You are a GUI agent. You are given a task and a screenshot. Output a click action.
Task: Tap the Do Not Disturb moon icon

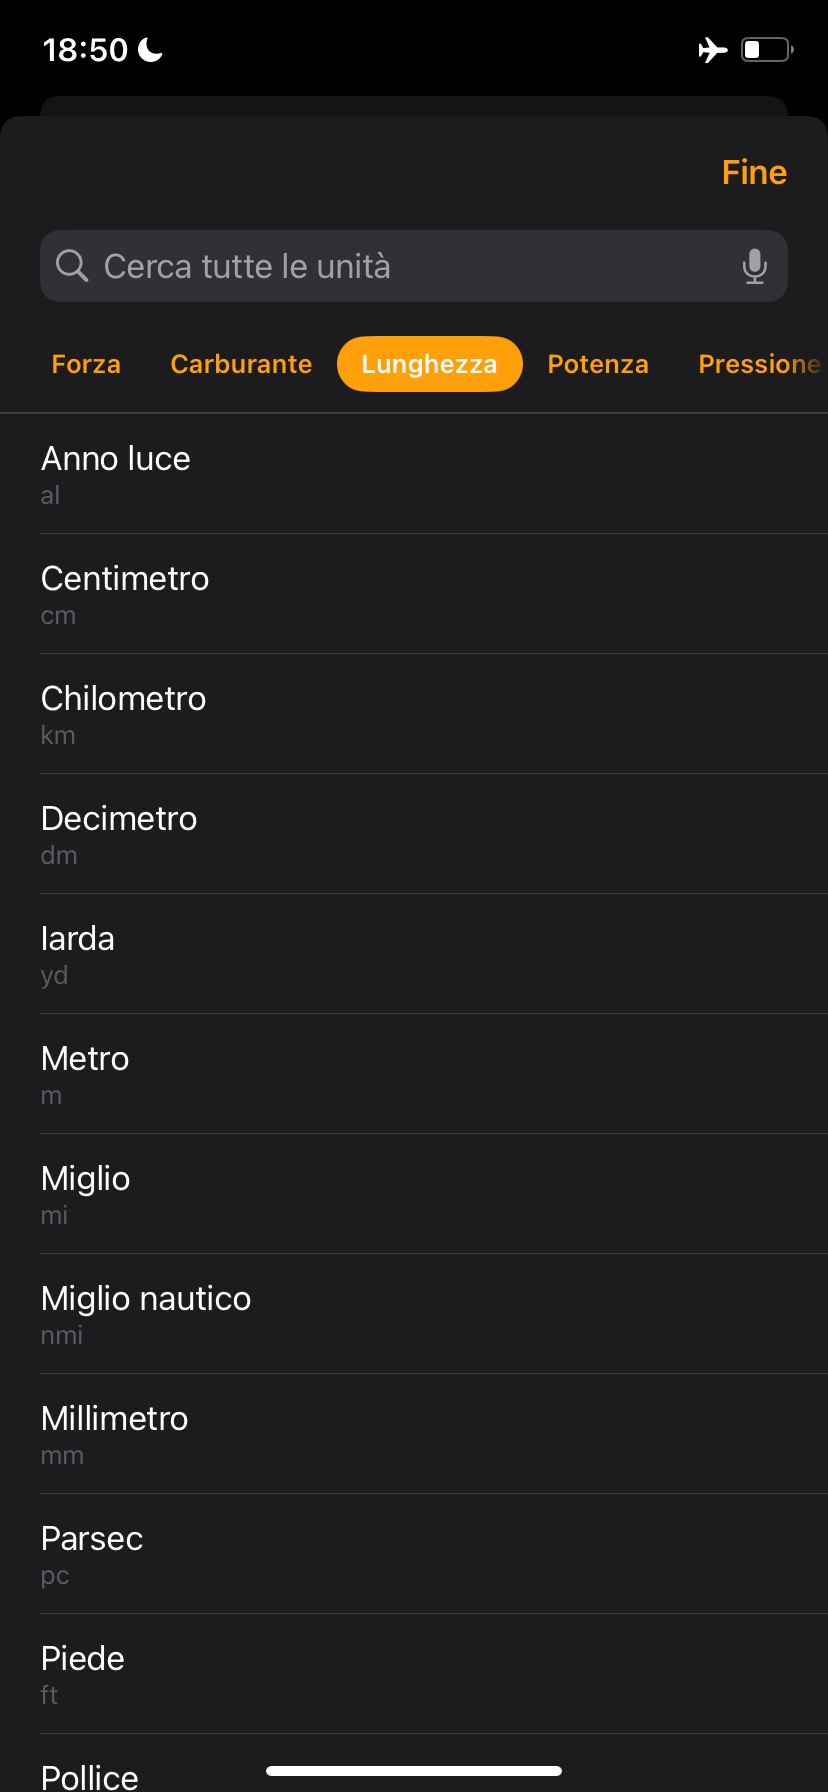[151, 49]
